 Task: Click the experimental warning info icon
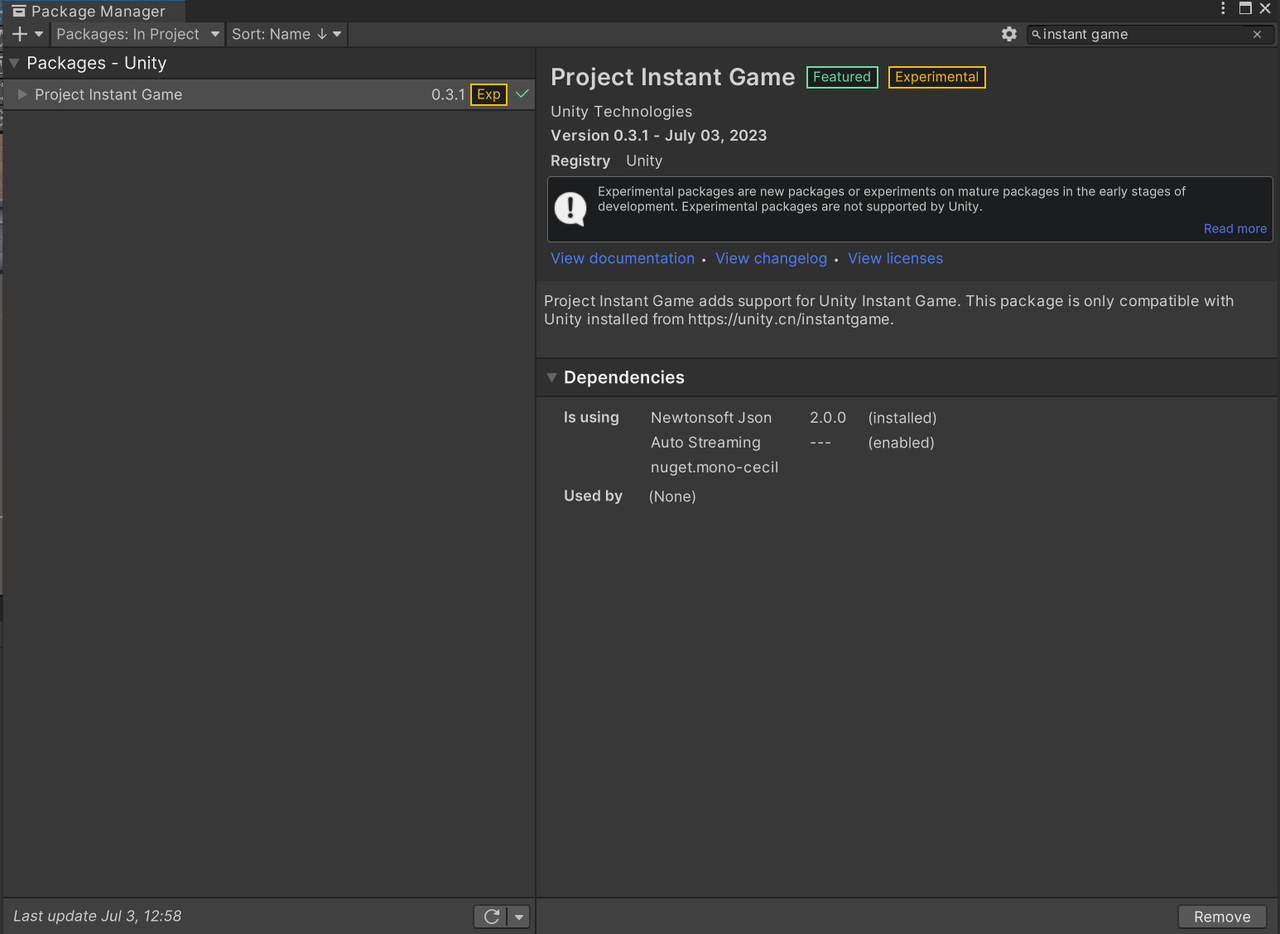(570, 209)
